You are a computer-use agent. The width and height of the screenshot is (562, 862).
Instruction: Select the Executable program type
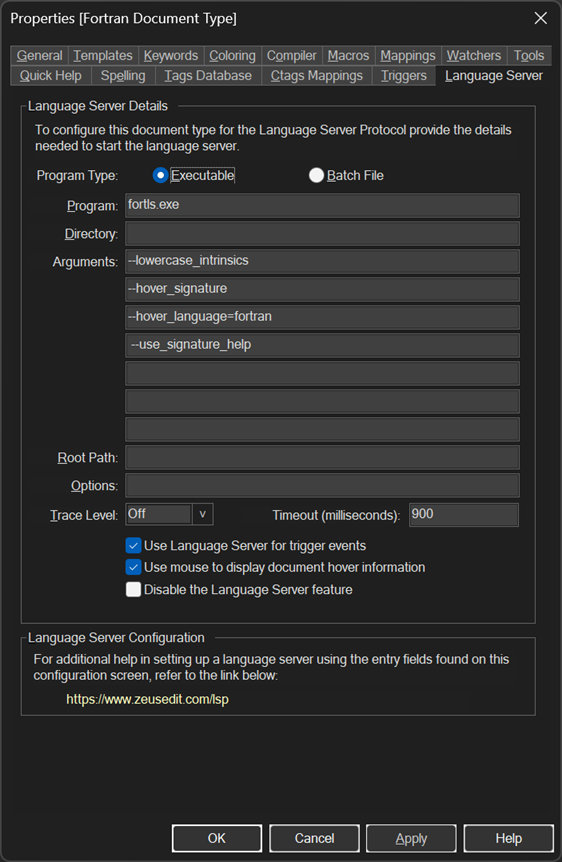tap(160, 175)
